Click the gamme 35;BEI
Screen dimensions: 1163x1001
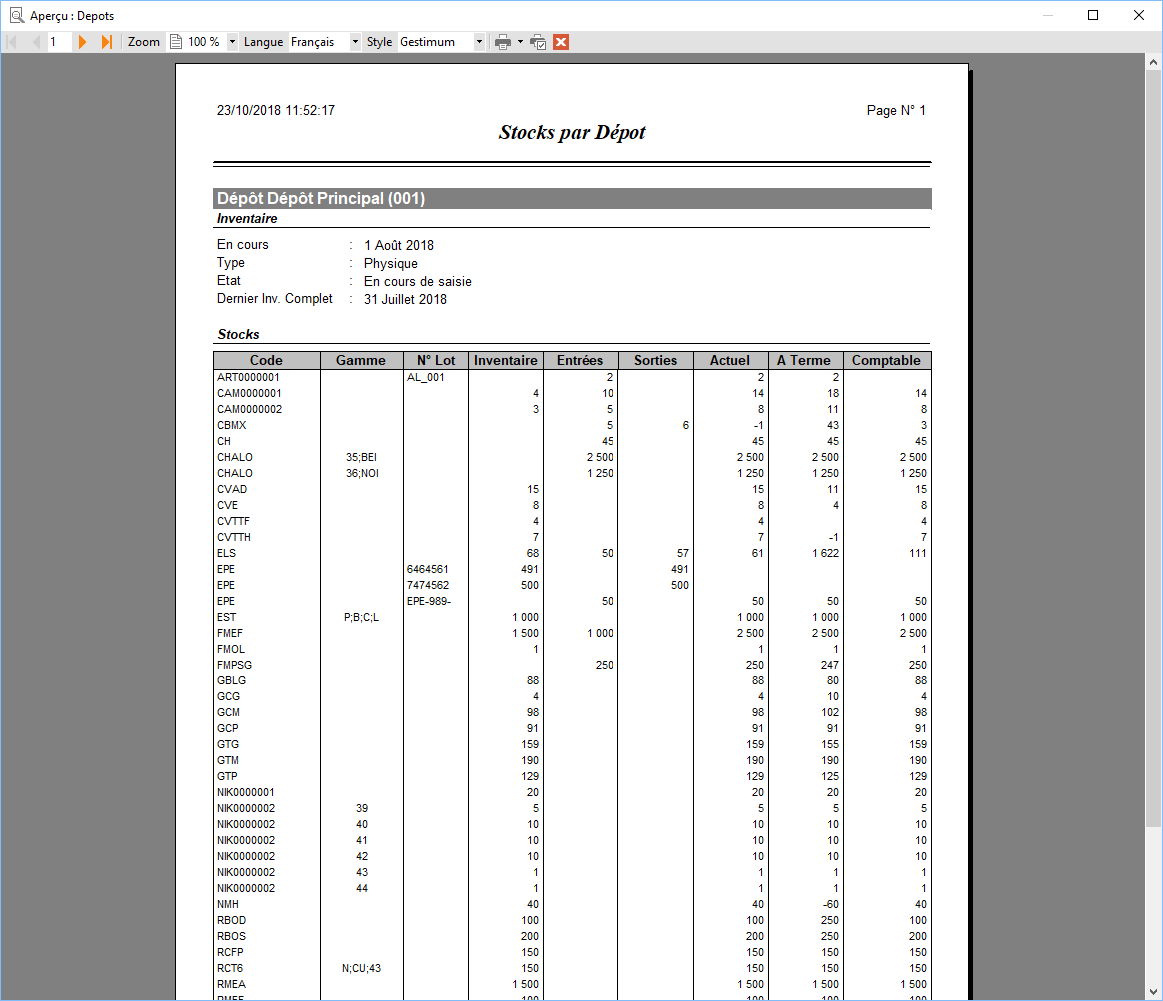coord(361,457)
